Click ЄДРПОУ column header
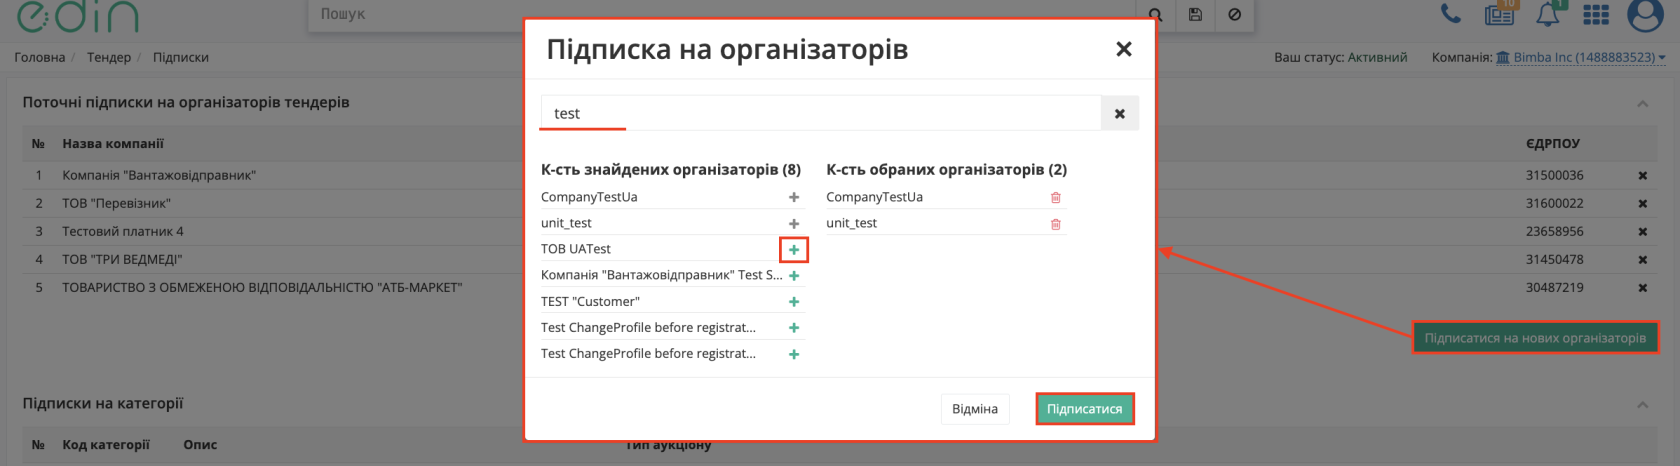The image size is (1680, 466). [x=1553, y=144]
